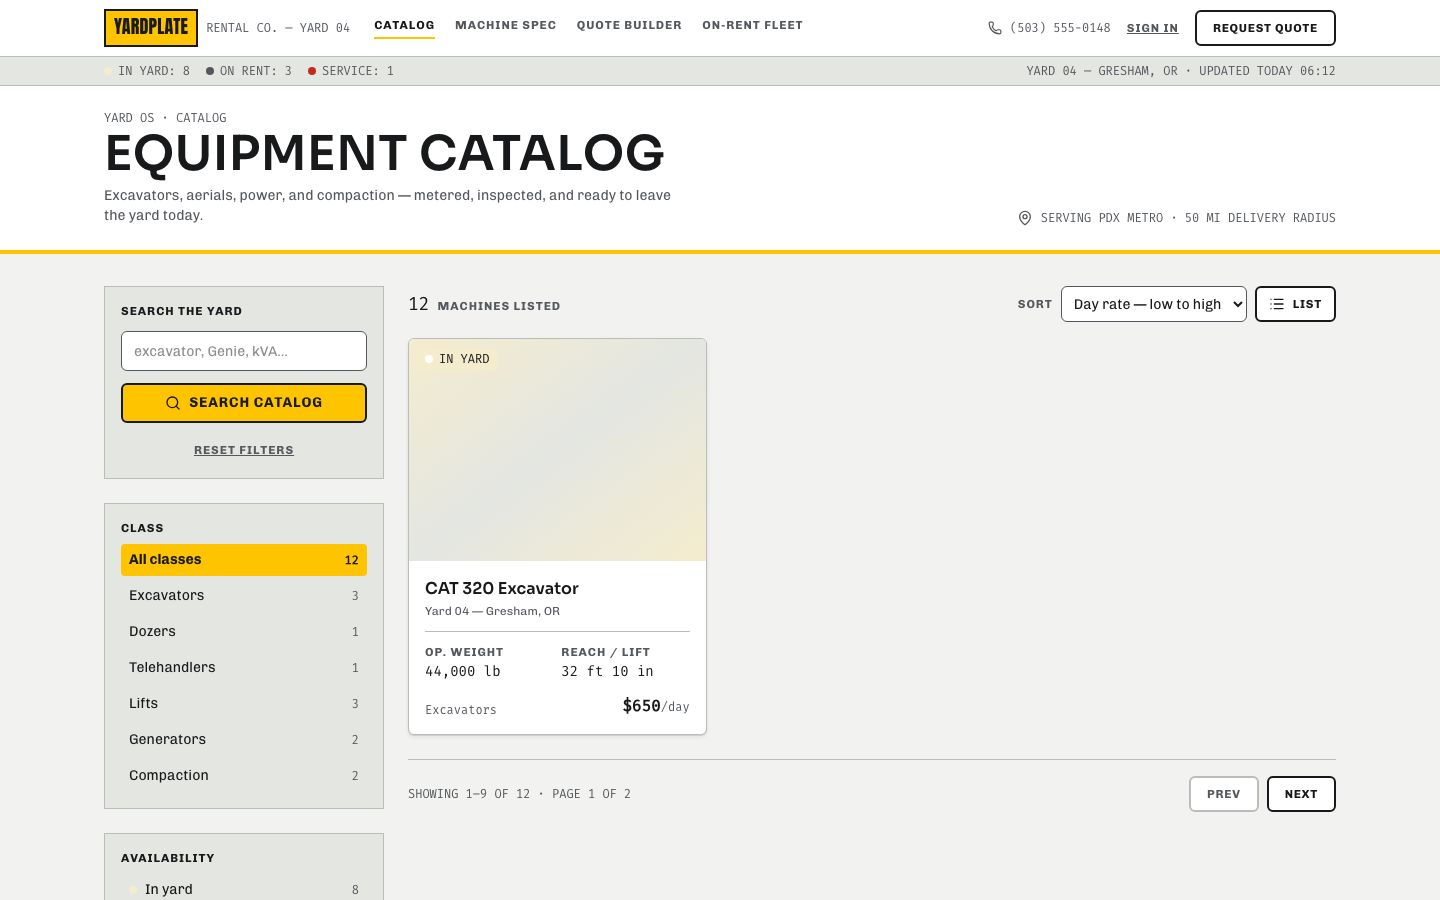
Task: Click the Service: 1 status indicator
Action: 351,71
